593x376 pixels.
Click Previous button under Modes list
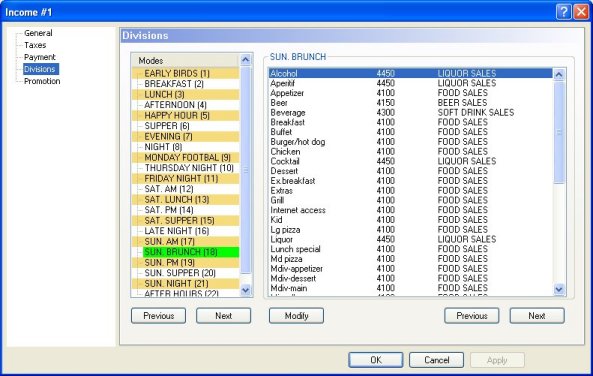158,315
